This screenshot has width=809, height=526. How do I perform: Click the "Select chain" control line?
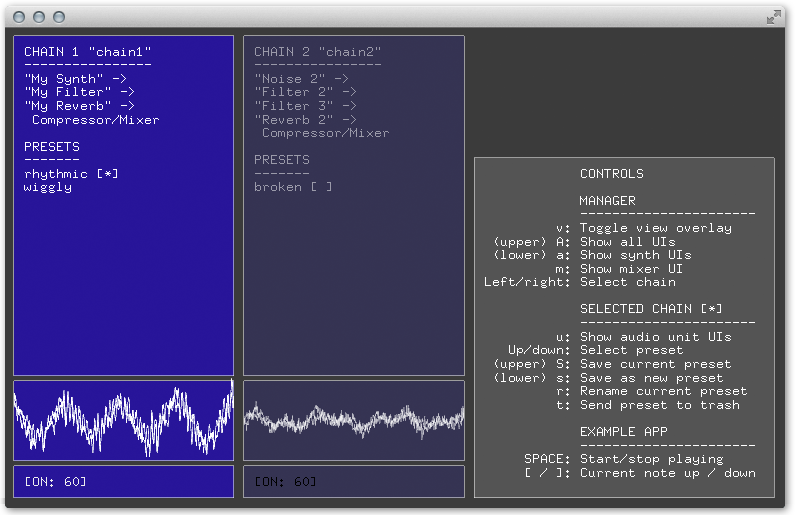(x=580, y=282)
